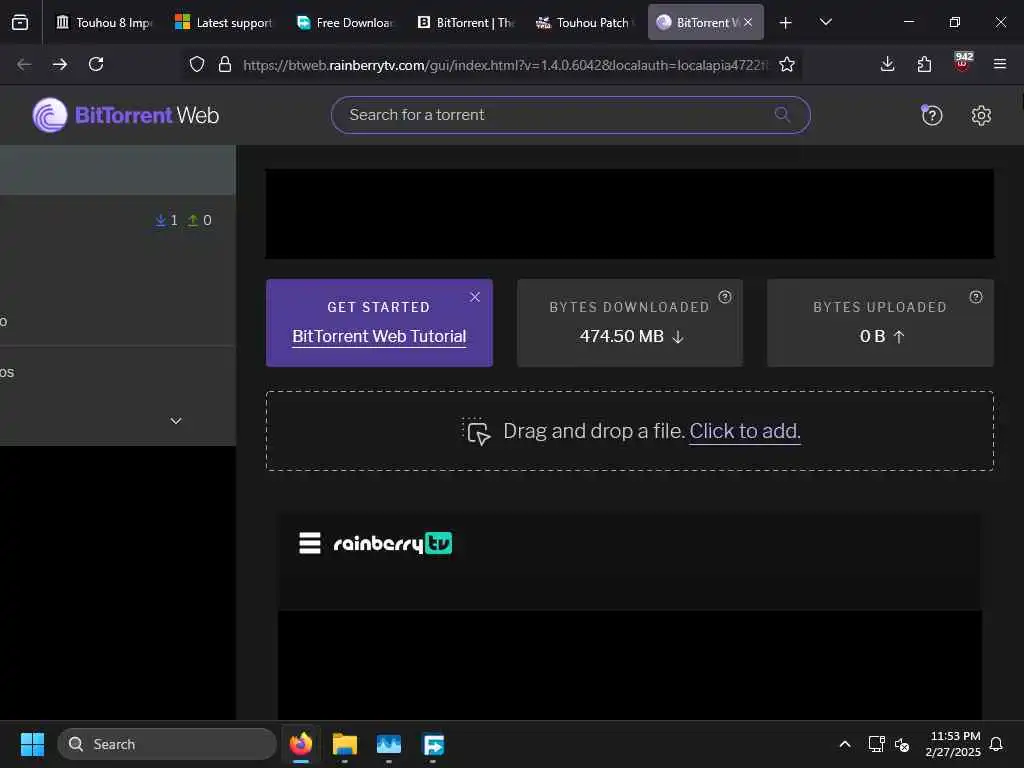The height and width of the screenshot is (768, 1024).
Task: Expand the sidebar chevron
Action: [x=176, y=421]
